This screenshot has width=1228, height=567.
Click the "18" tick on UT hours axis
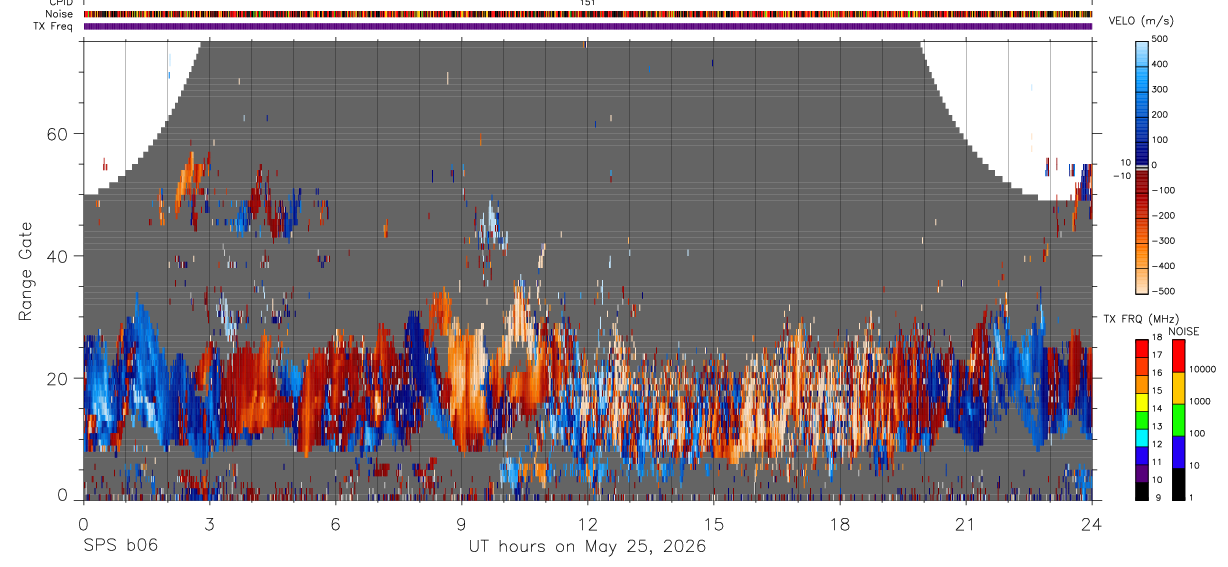tap(840, 523)
